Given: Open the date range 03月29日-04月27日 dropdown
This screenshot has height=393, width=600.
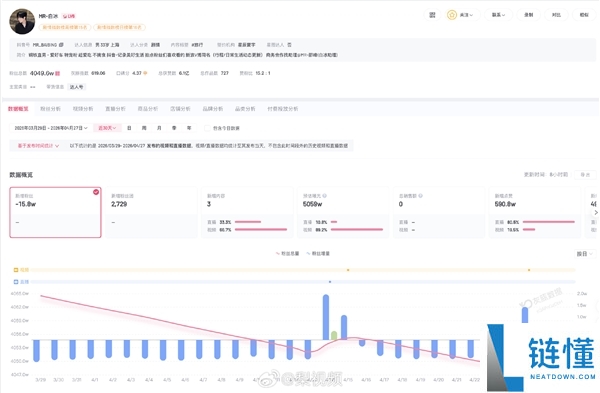Looking at the screenshot, I should (x=51, y=128).
